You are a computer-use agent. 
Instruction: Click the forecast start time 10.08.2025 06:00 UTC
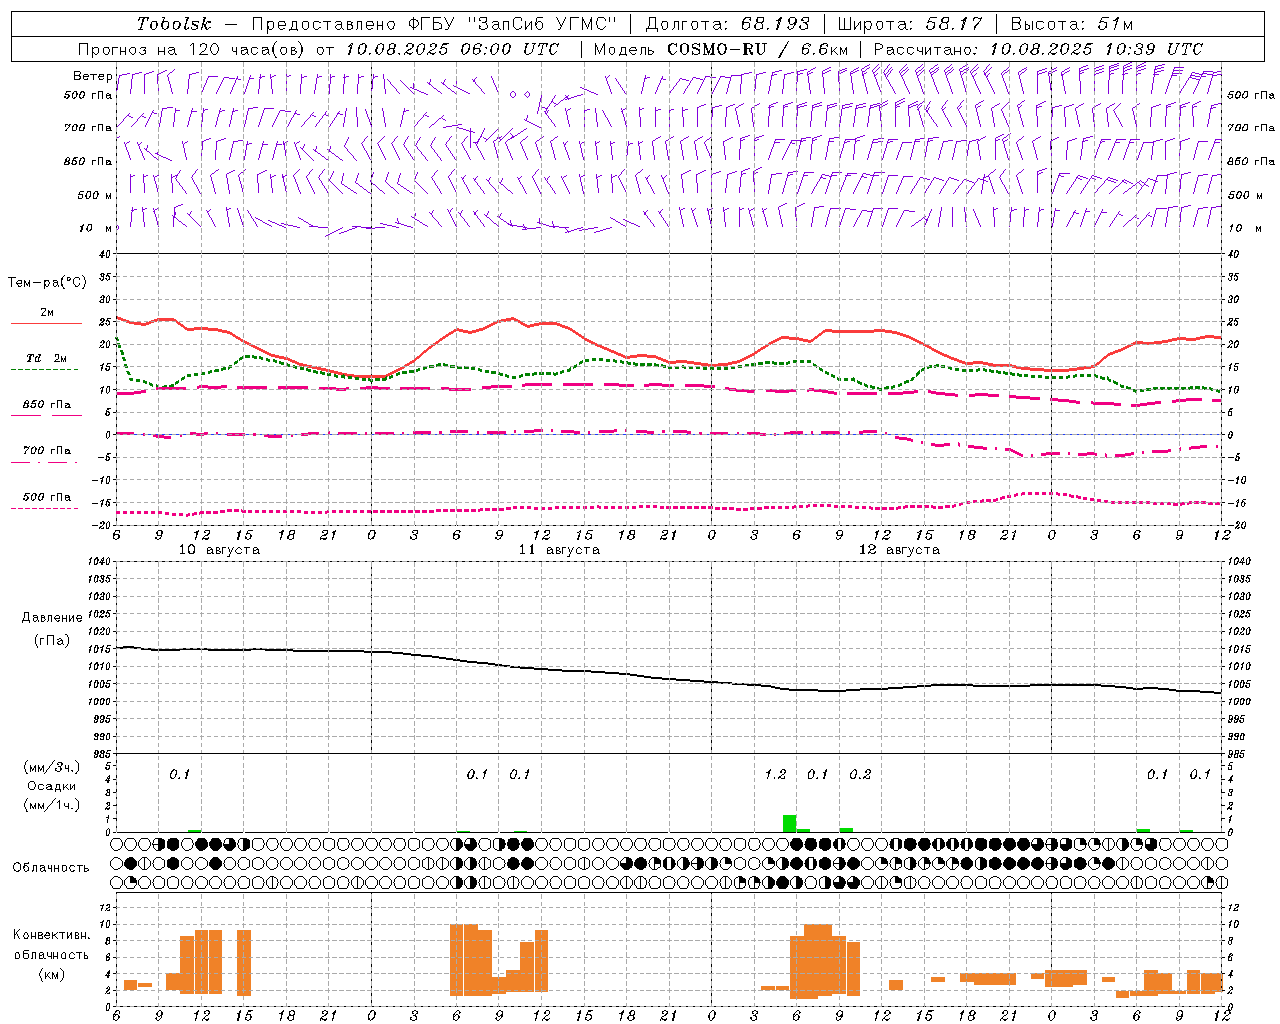(x=452, y=49)
